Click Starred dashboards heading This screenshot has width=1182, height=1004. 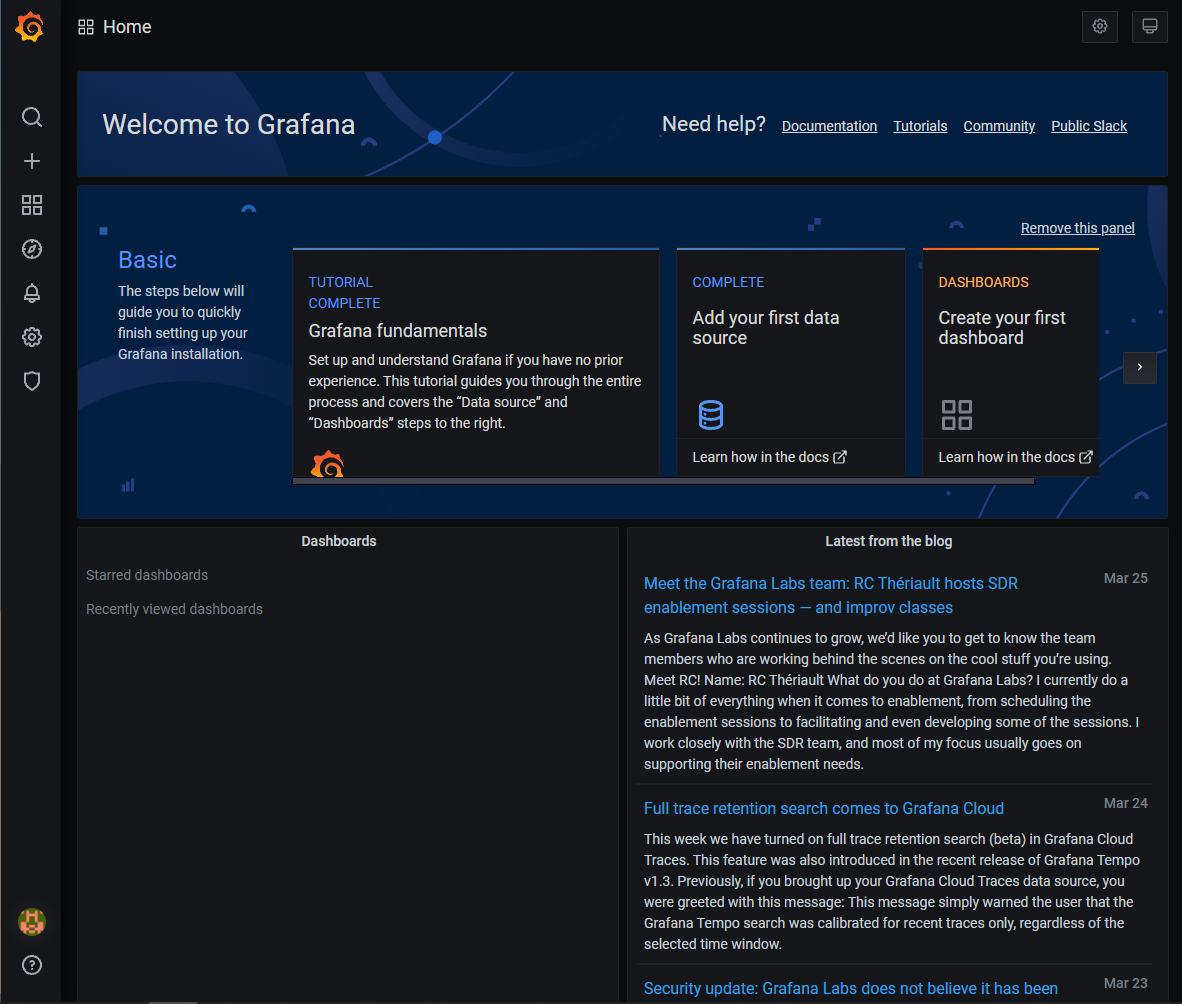click(147, 575)
